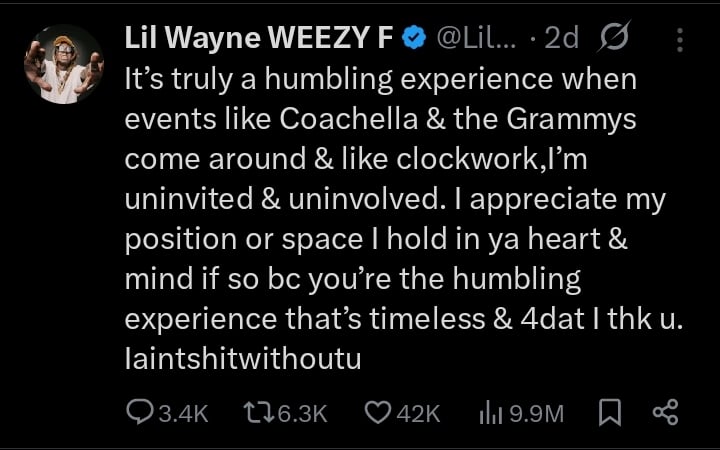
Task: Open the three-dot more options menu
Action: click(x=680, y=39)
